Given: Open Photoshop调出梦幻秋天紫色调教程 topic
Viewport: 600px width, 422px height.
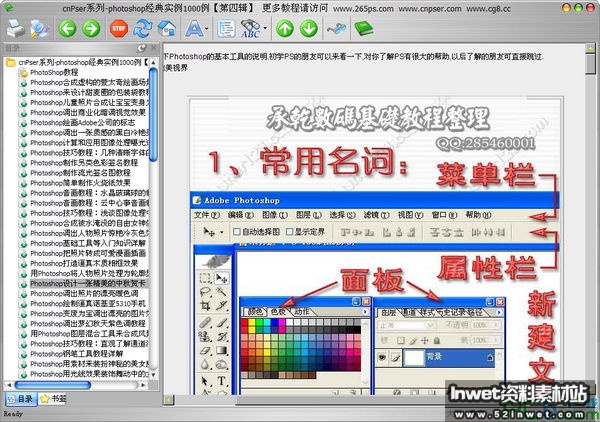Looking at the screenshot, I should coord(88,324).
